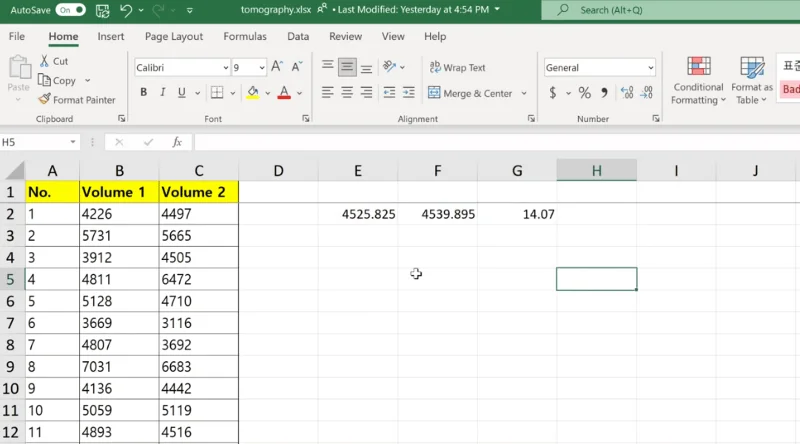The image size is (800, 444).
Task: Click the Decrease Indent icon
Action: tap(389, 92)
